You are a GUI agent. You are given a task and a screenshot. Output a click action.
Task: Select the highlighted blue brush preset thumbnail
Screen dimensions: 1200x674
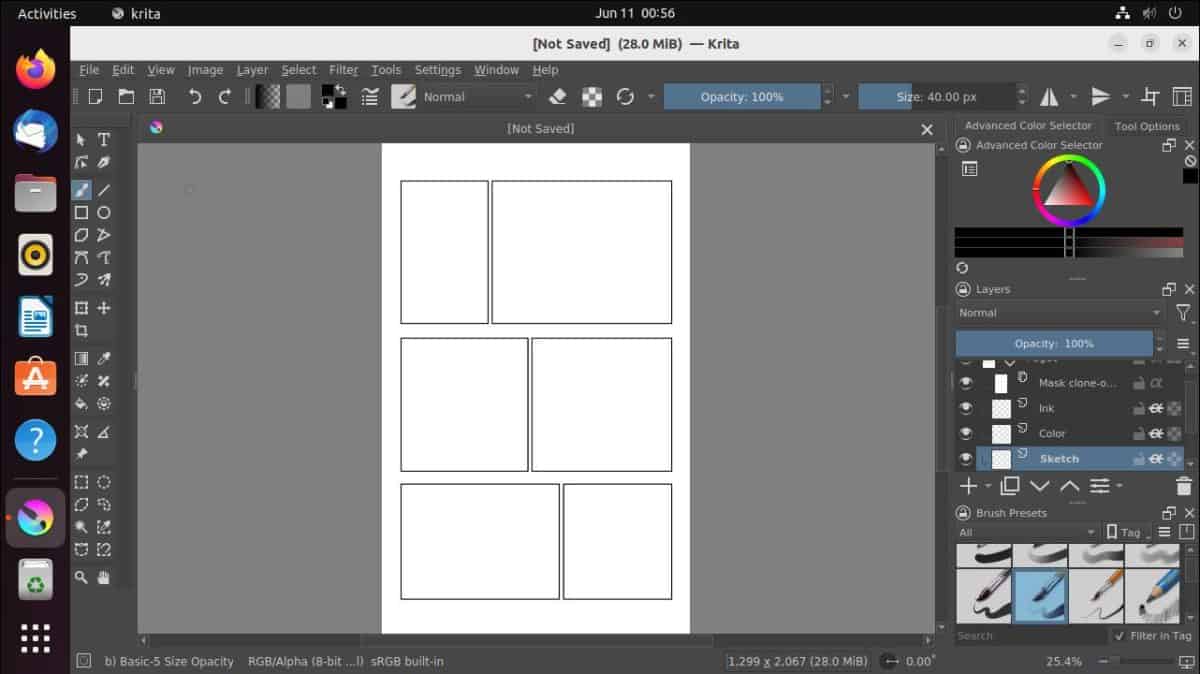pyautogui.click(x=1040, y=593)
